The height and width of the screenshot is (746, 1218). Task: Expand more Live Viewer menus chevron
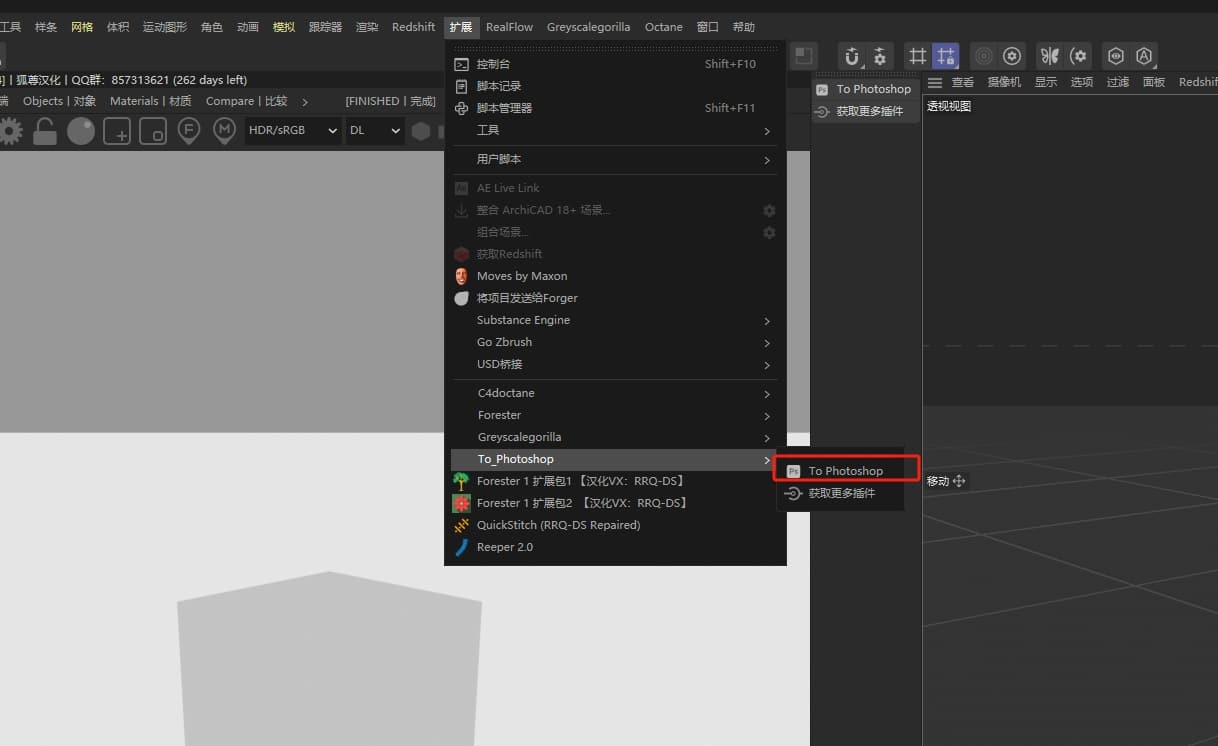[x=305, y=101]
